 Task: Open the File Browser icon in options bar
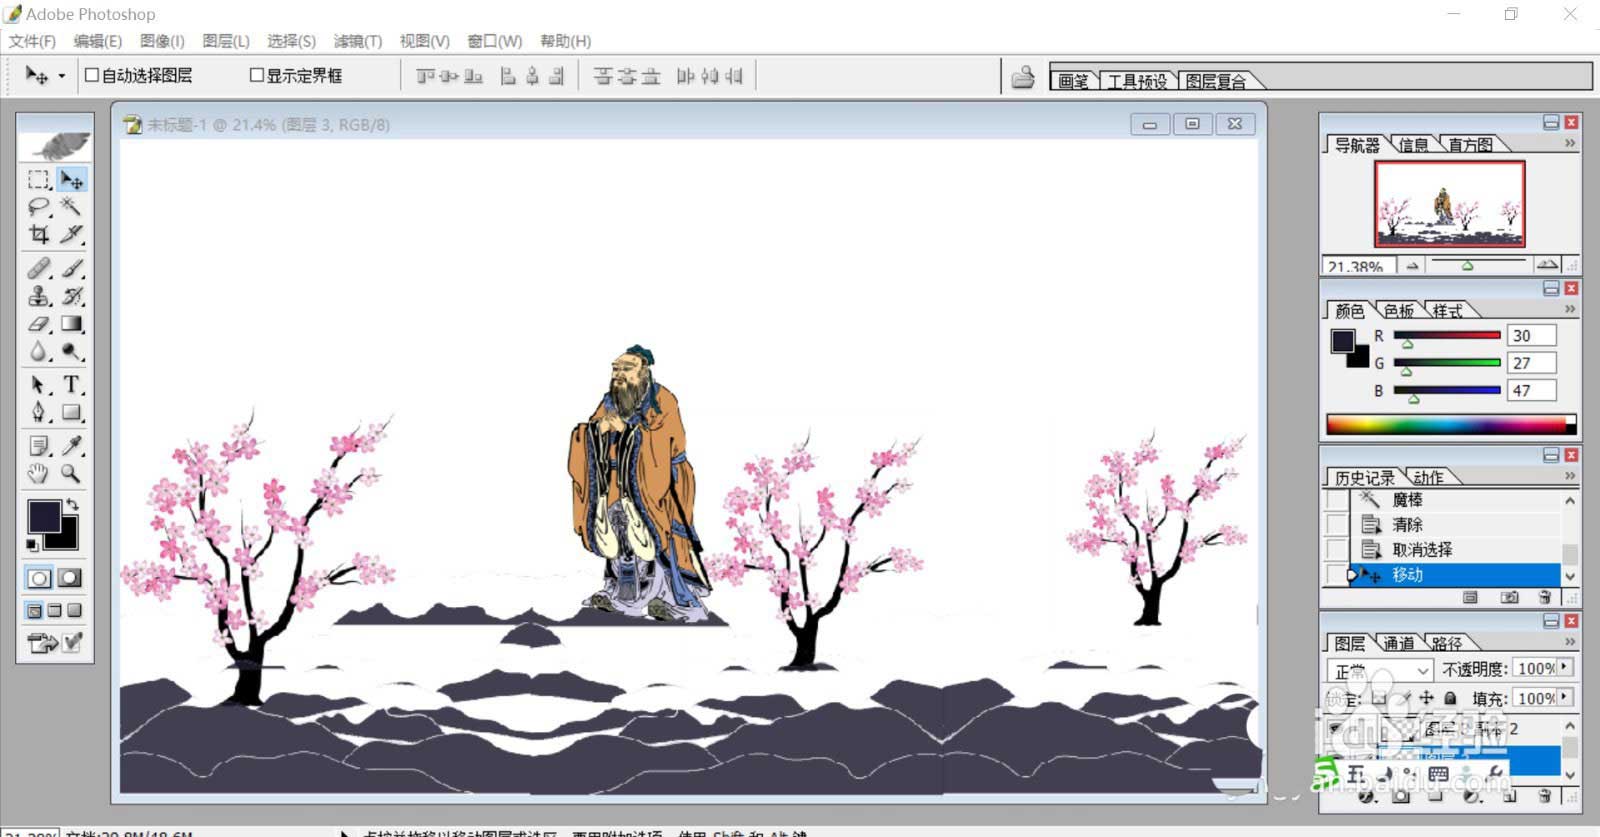point(1022,76)
